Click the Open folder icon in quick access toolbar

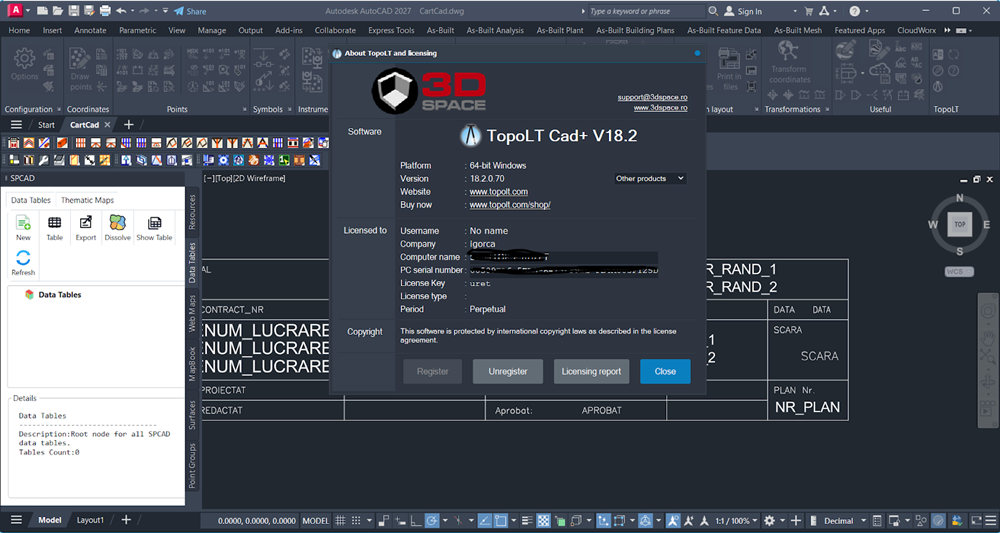pos(58,11)
